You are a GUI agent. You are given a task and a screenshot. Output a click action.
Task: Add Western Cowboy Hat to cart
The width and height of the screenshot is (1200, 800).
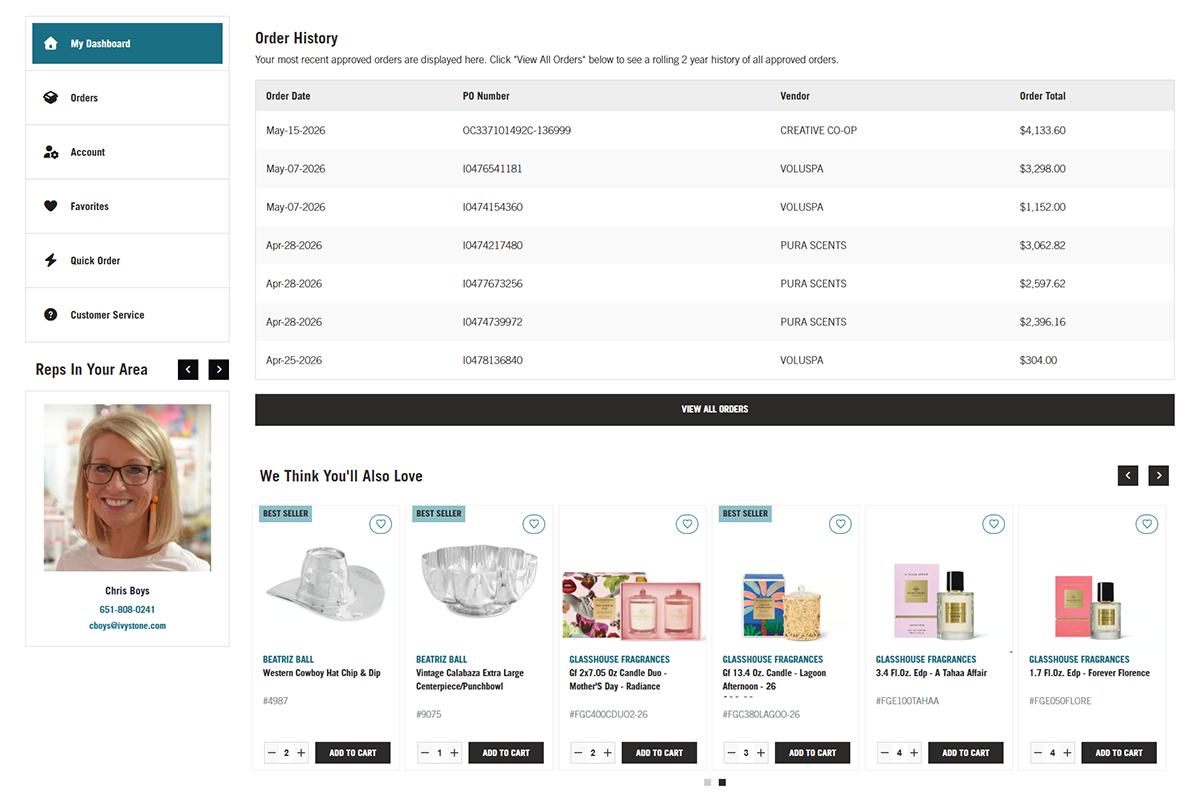(x=353, y=753)
